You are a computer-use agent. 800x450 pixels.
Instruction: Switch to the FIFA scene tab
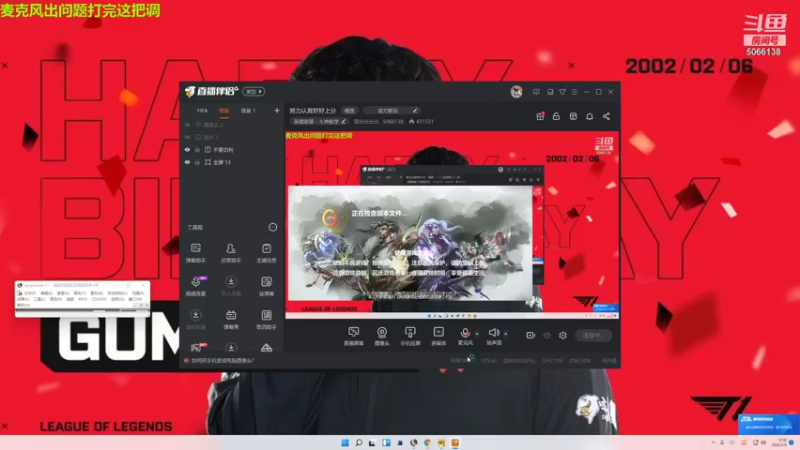pos(203,111)
